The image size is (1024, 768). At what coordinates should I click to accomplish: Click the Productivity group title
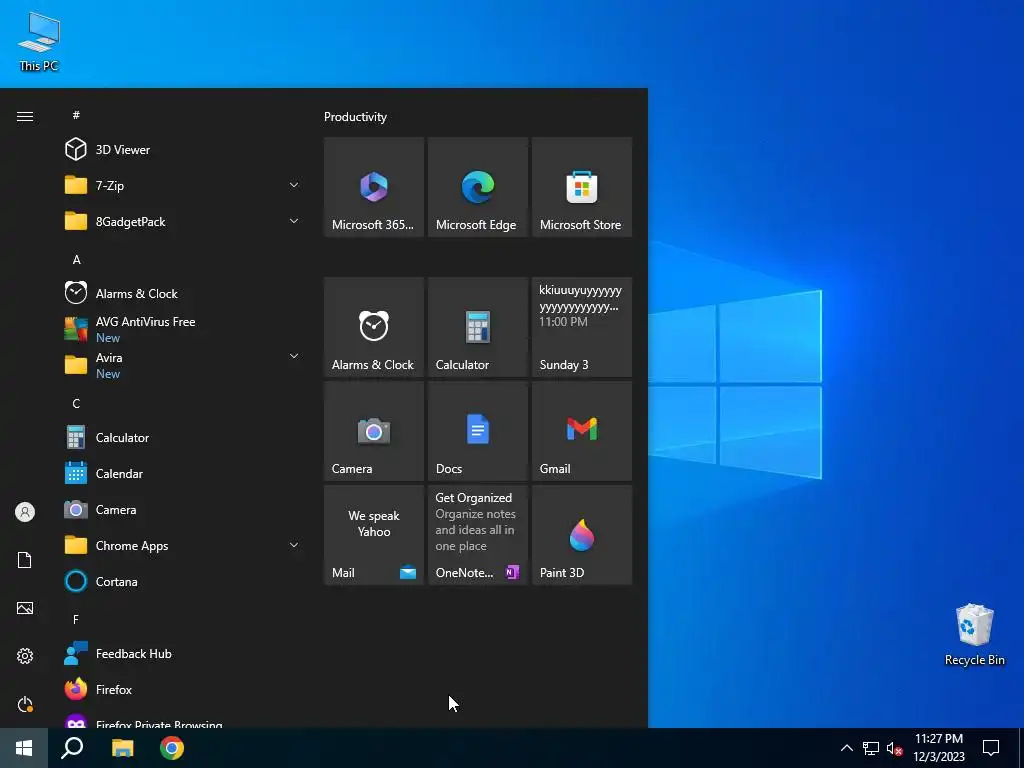click(x=355, y=117)
